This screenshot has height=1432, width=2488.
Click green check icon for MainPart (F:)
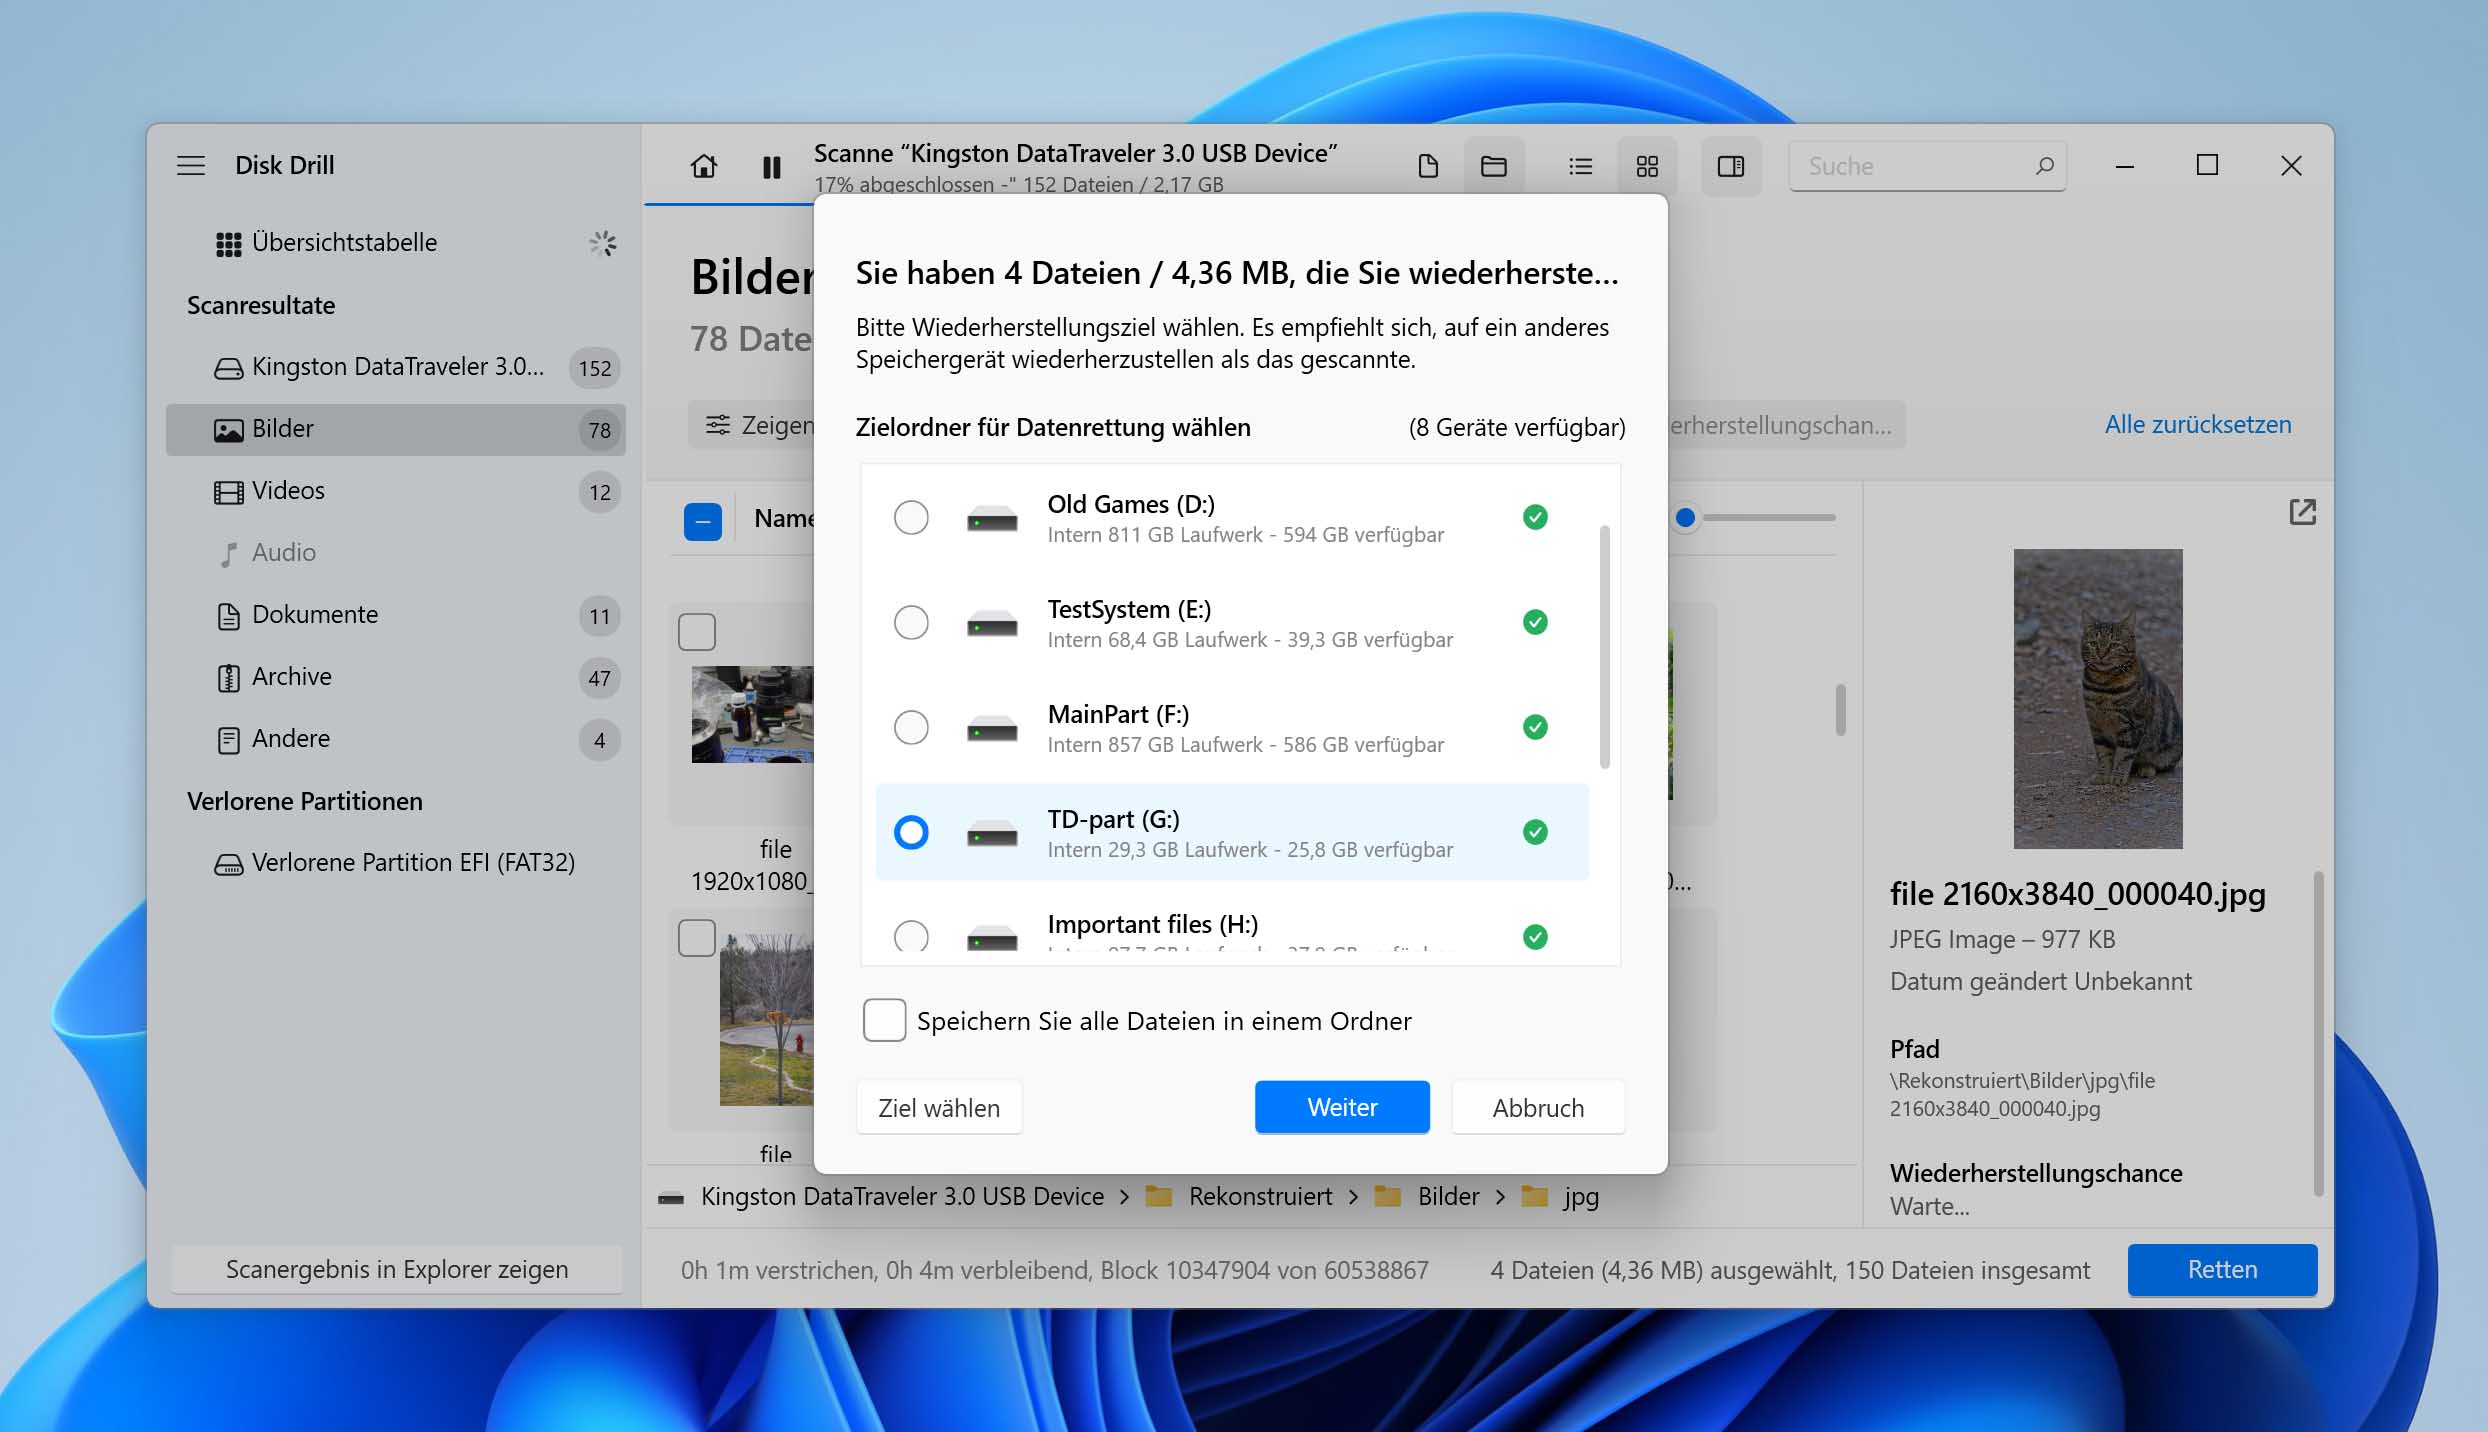(1535, 727)
